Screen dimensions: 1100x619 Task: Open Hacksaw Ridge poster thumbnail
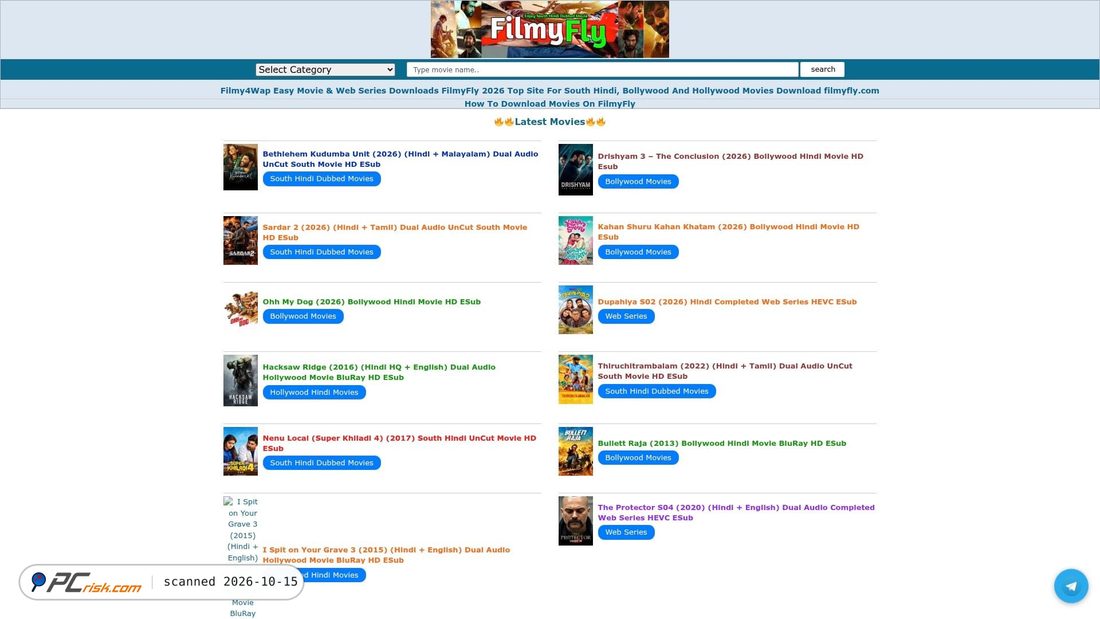(x=241, y=380)
